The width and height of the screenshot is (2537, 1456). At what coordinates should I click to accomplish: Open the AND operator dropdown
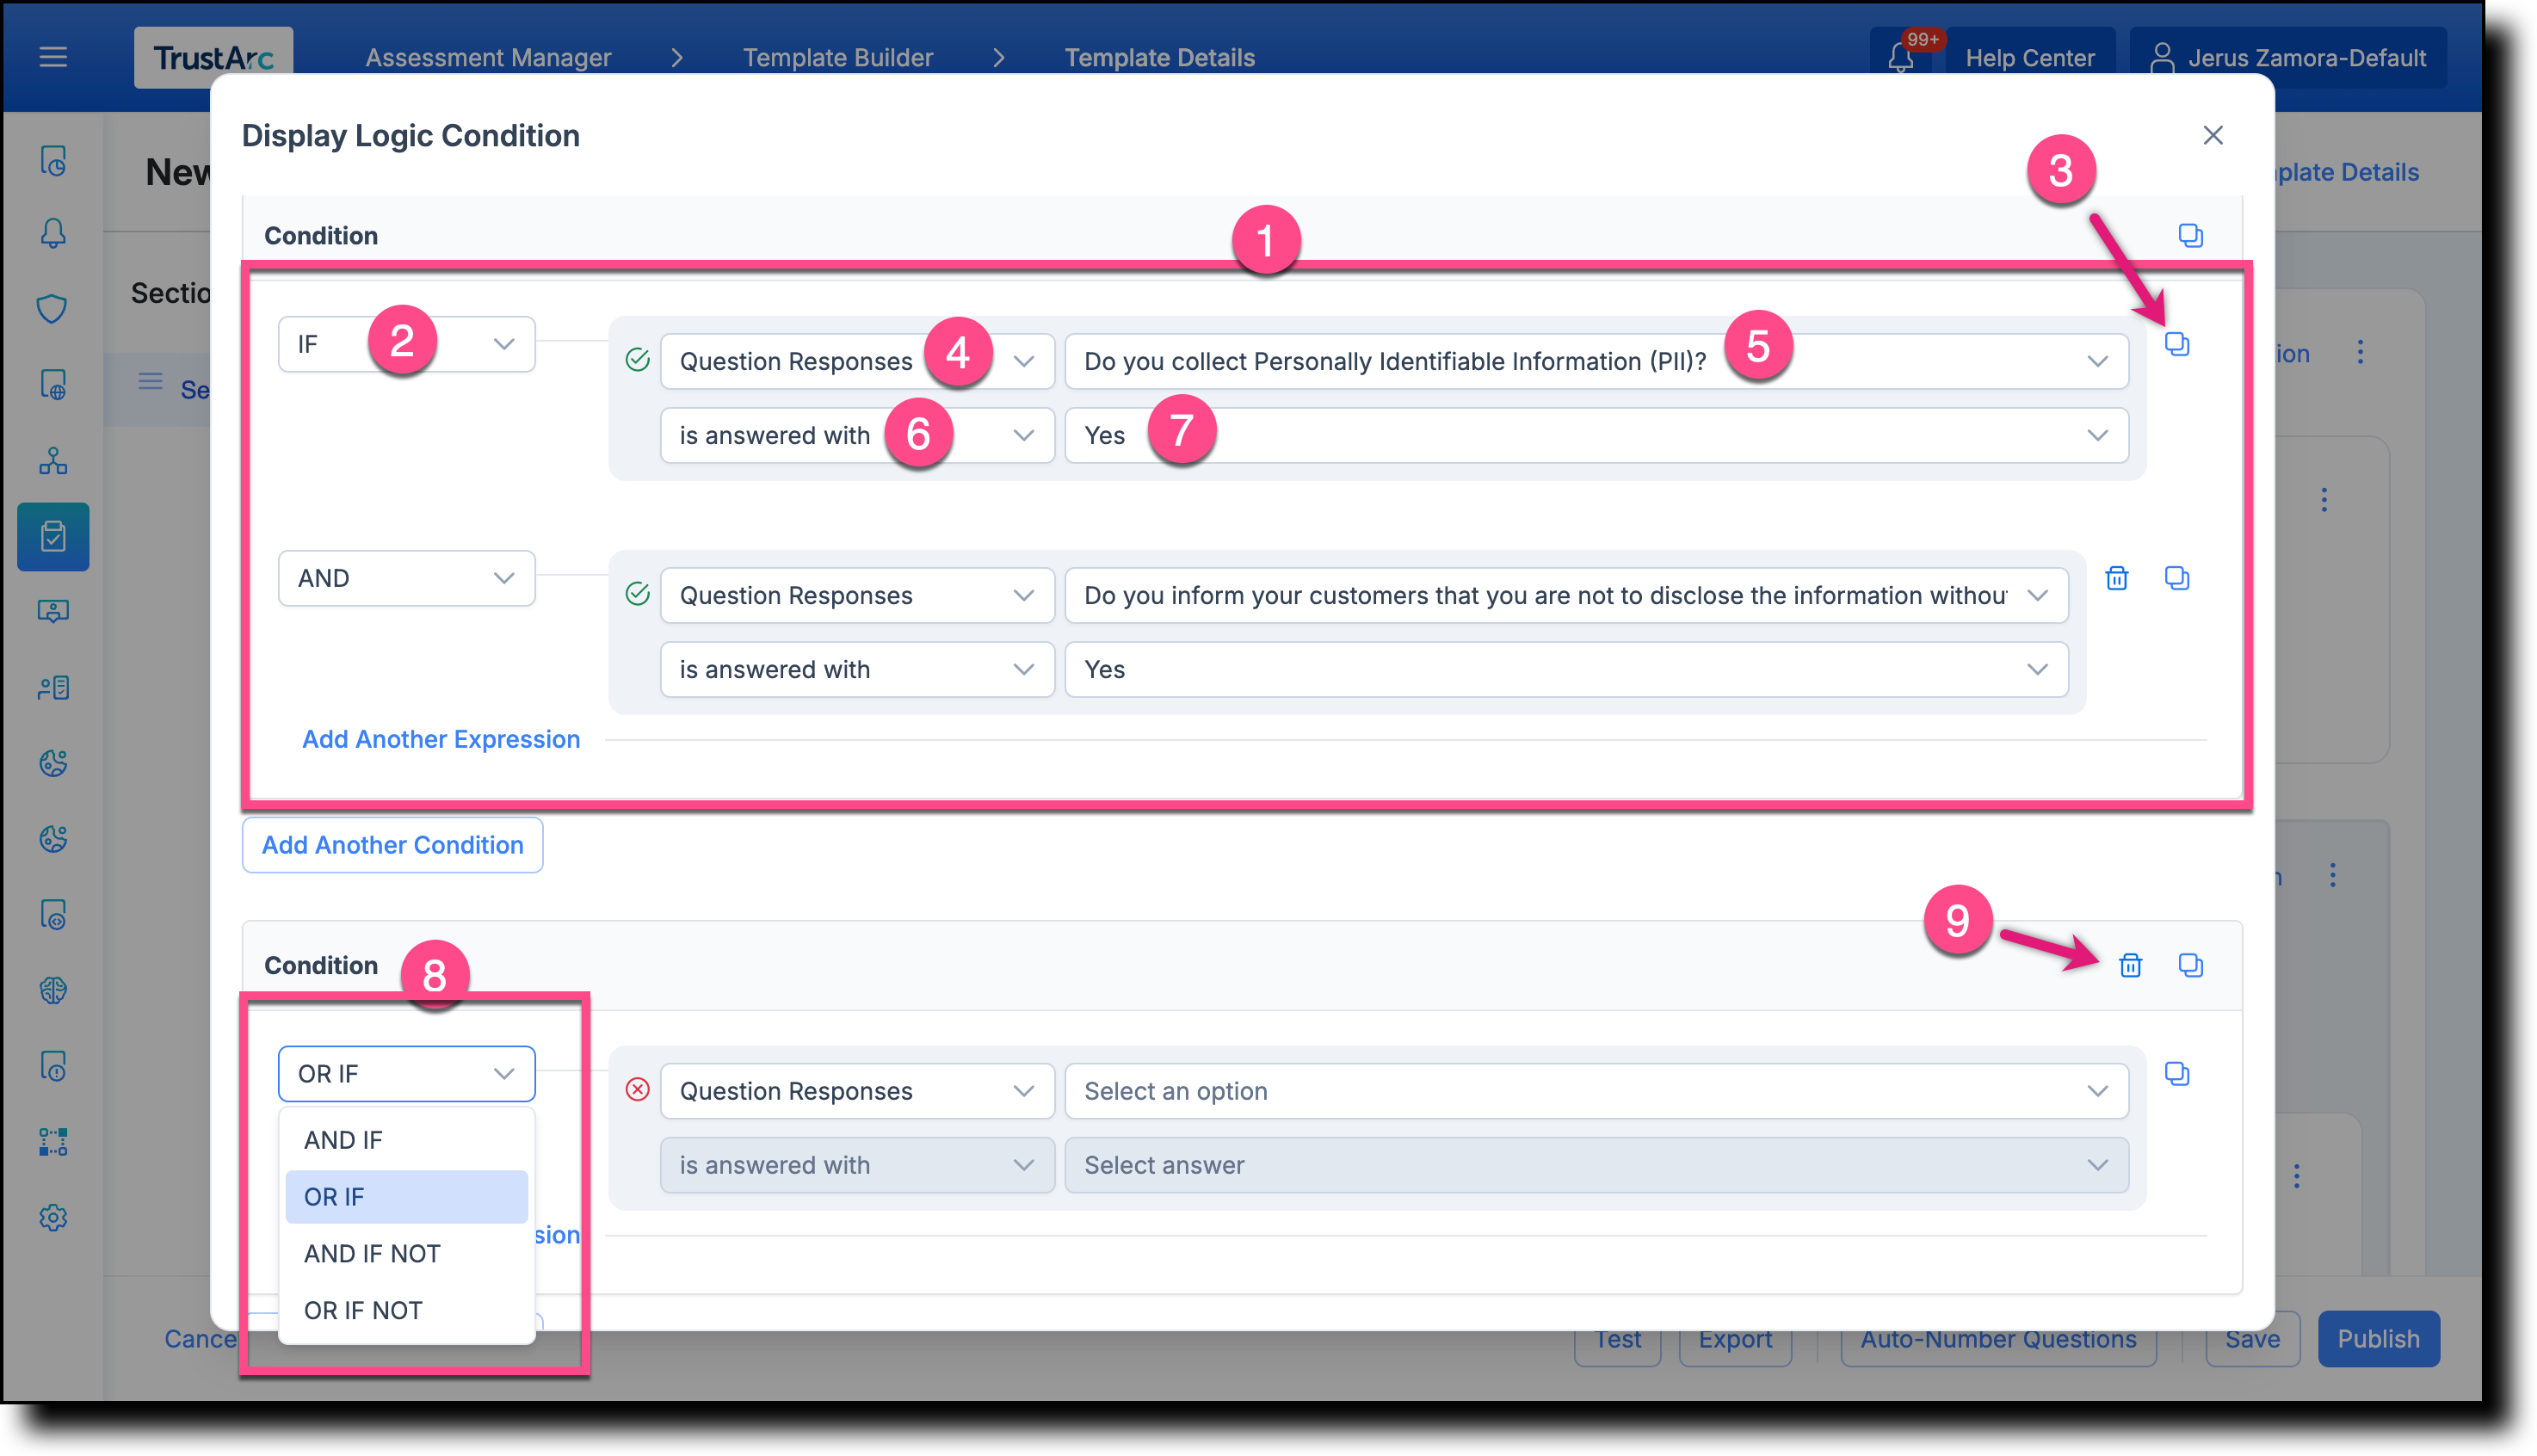(x=406, y=578)
